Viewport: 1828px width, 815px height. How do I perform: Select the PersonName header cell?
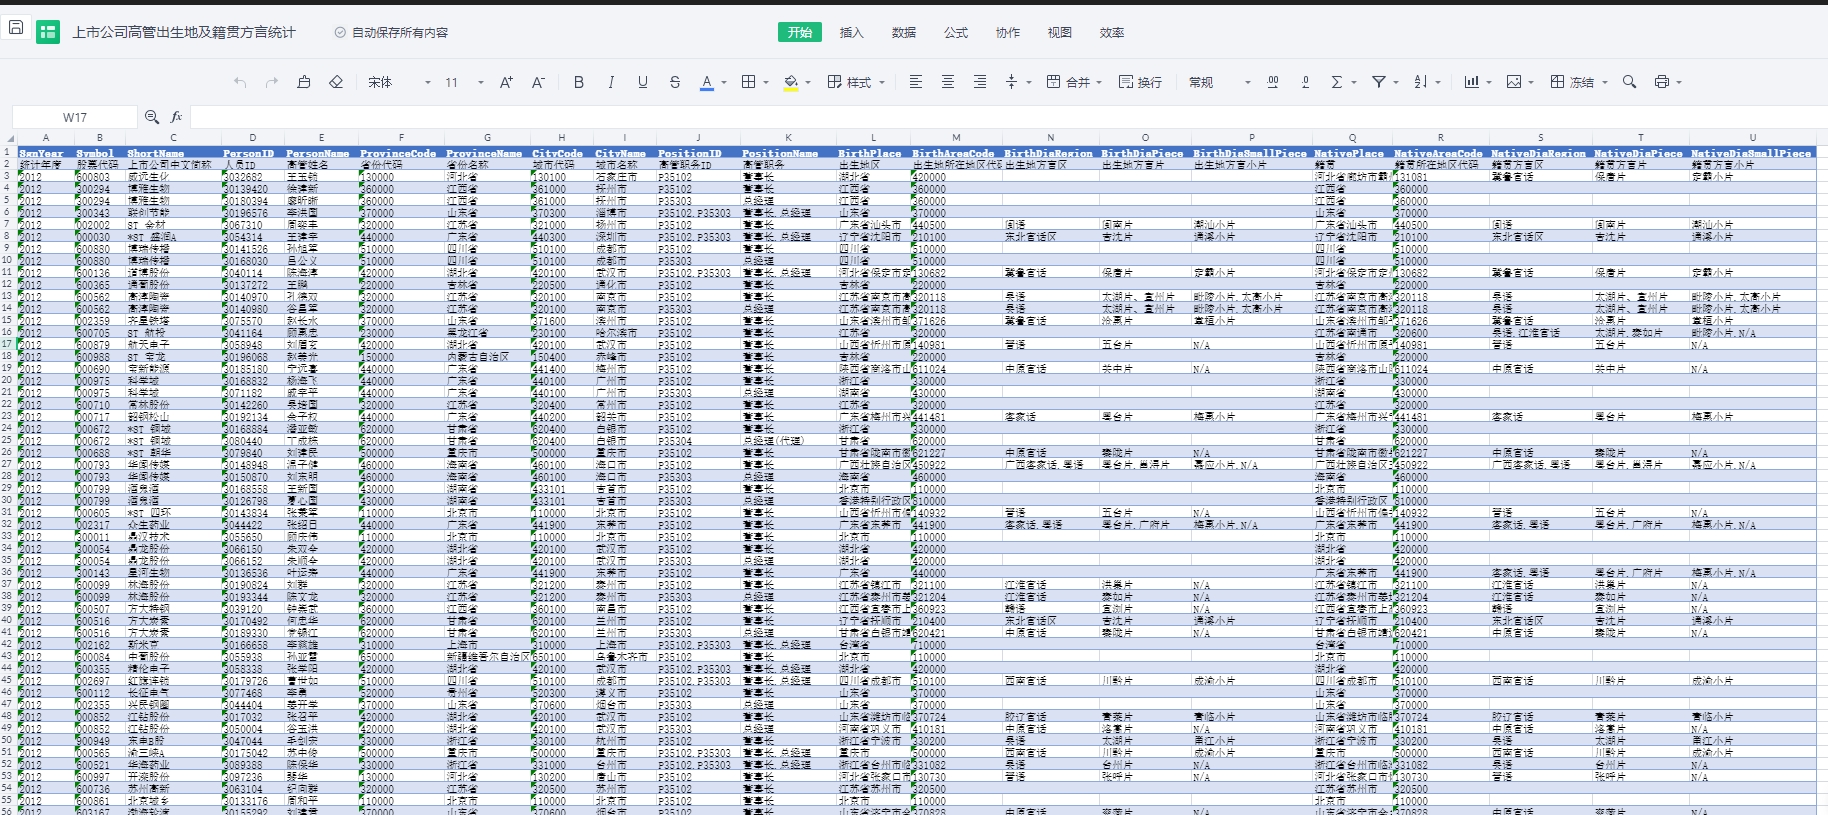[321, 153]
